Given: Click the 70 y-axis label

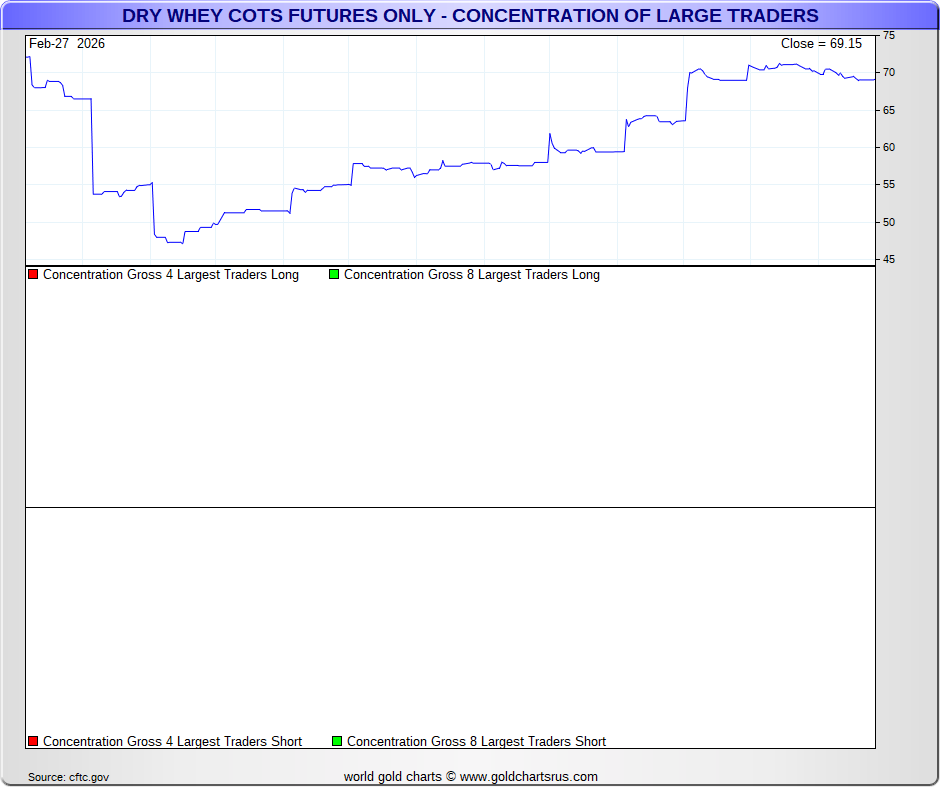Looking at the screenshot, I should (888, 73).
